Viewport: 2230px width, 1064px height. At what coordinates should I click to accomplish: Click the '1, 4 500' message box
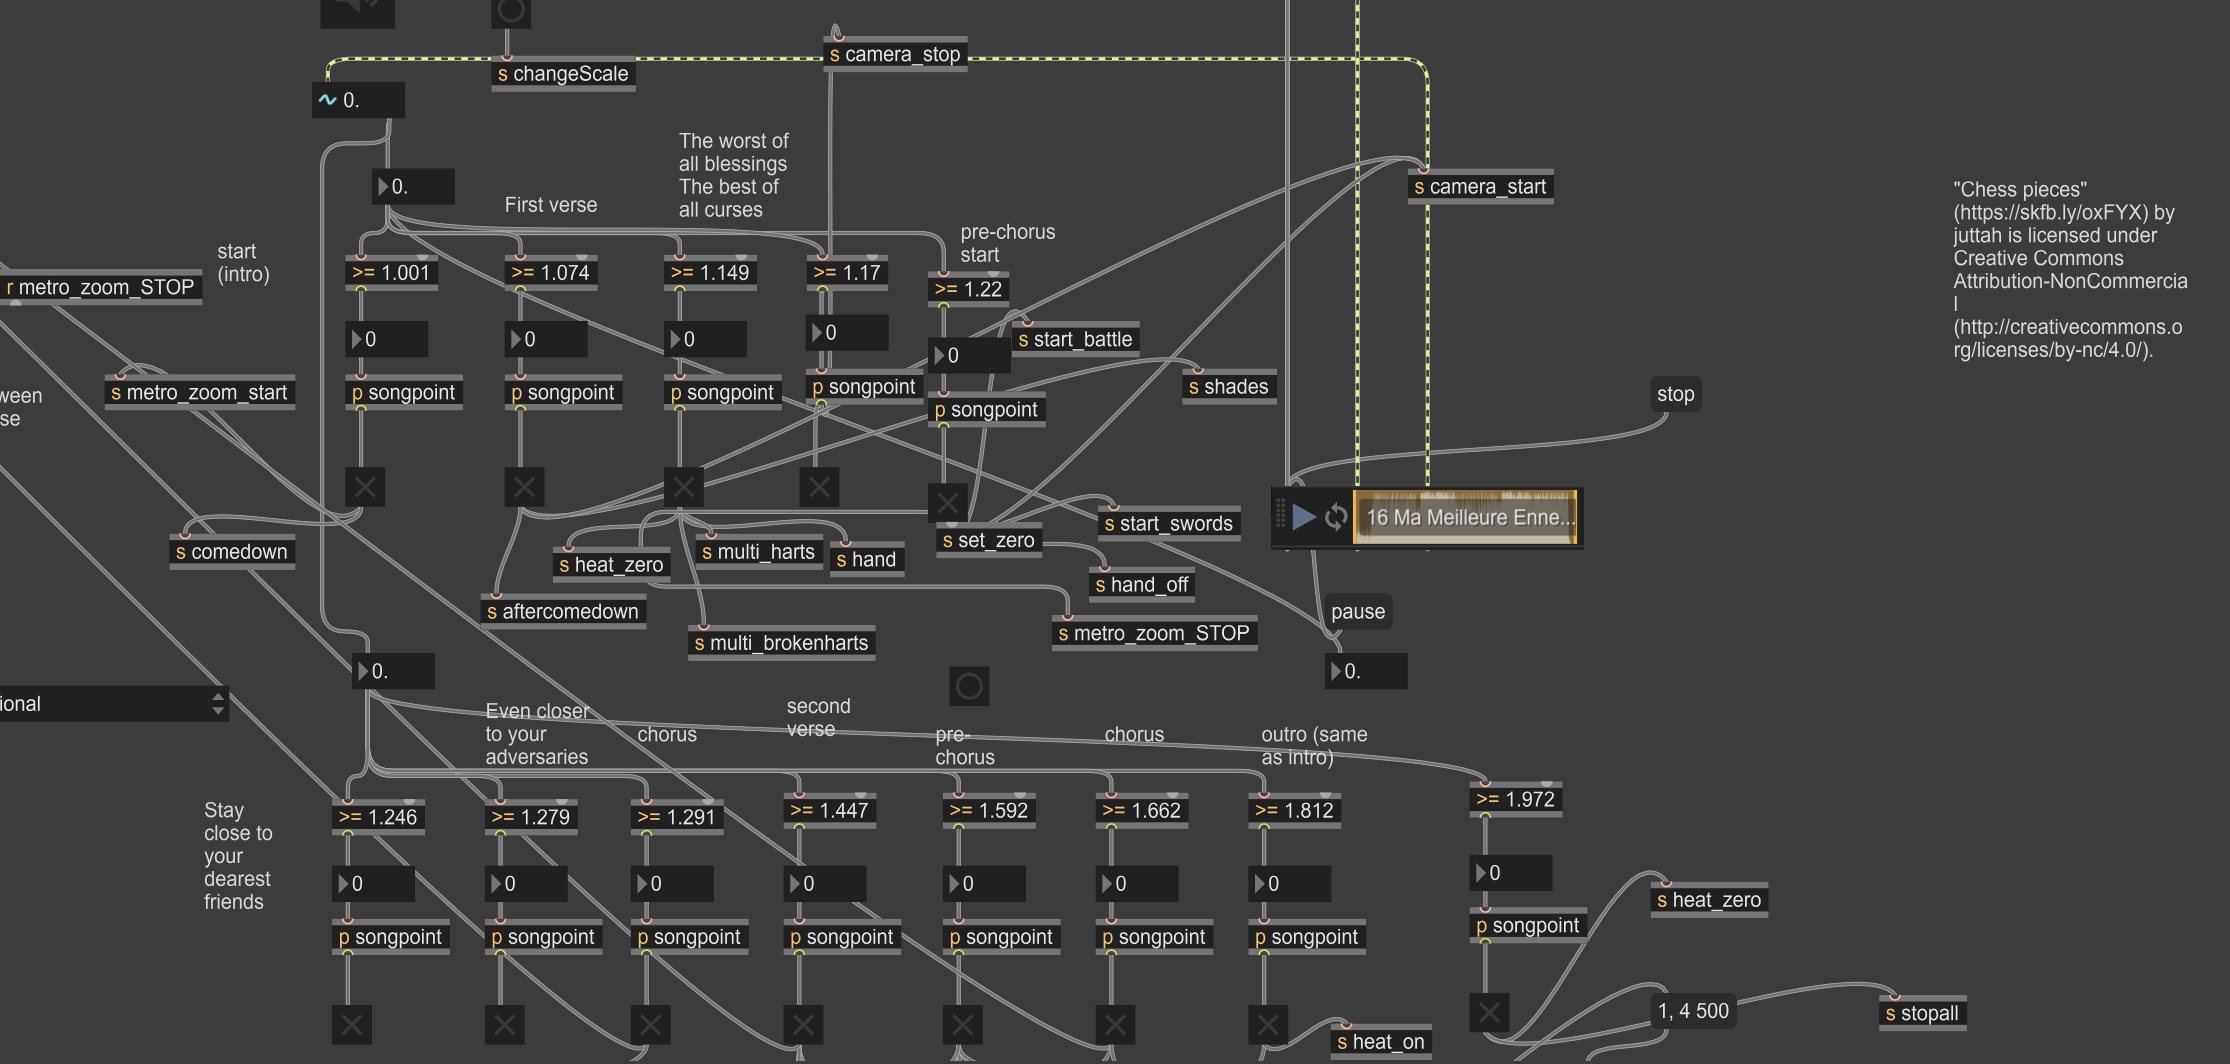click(1693, 1011)
